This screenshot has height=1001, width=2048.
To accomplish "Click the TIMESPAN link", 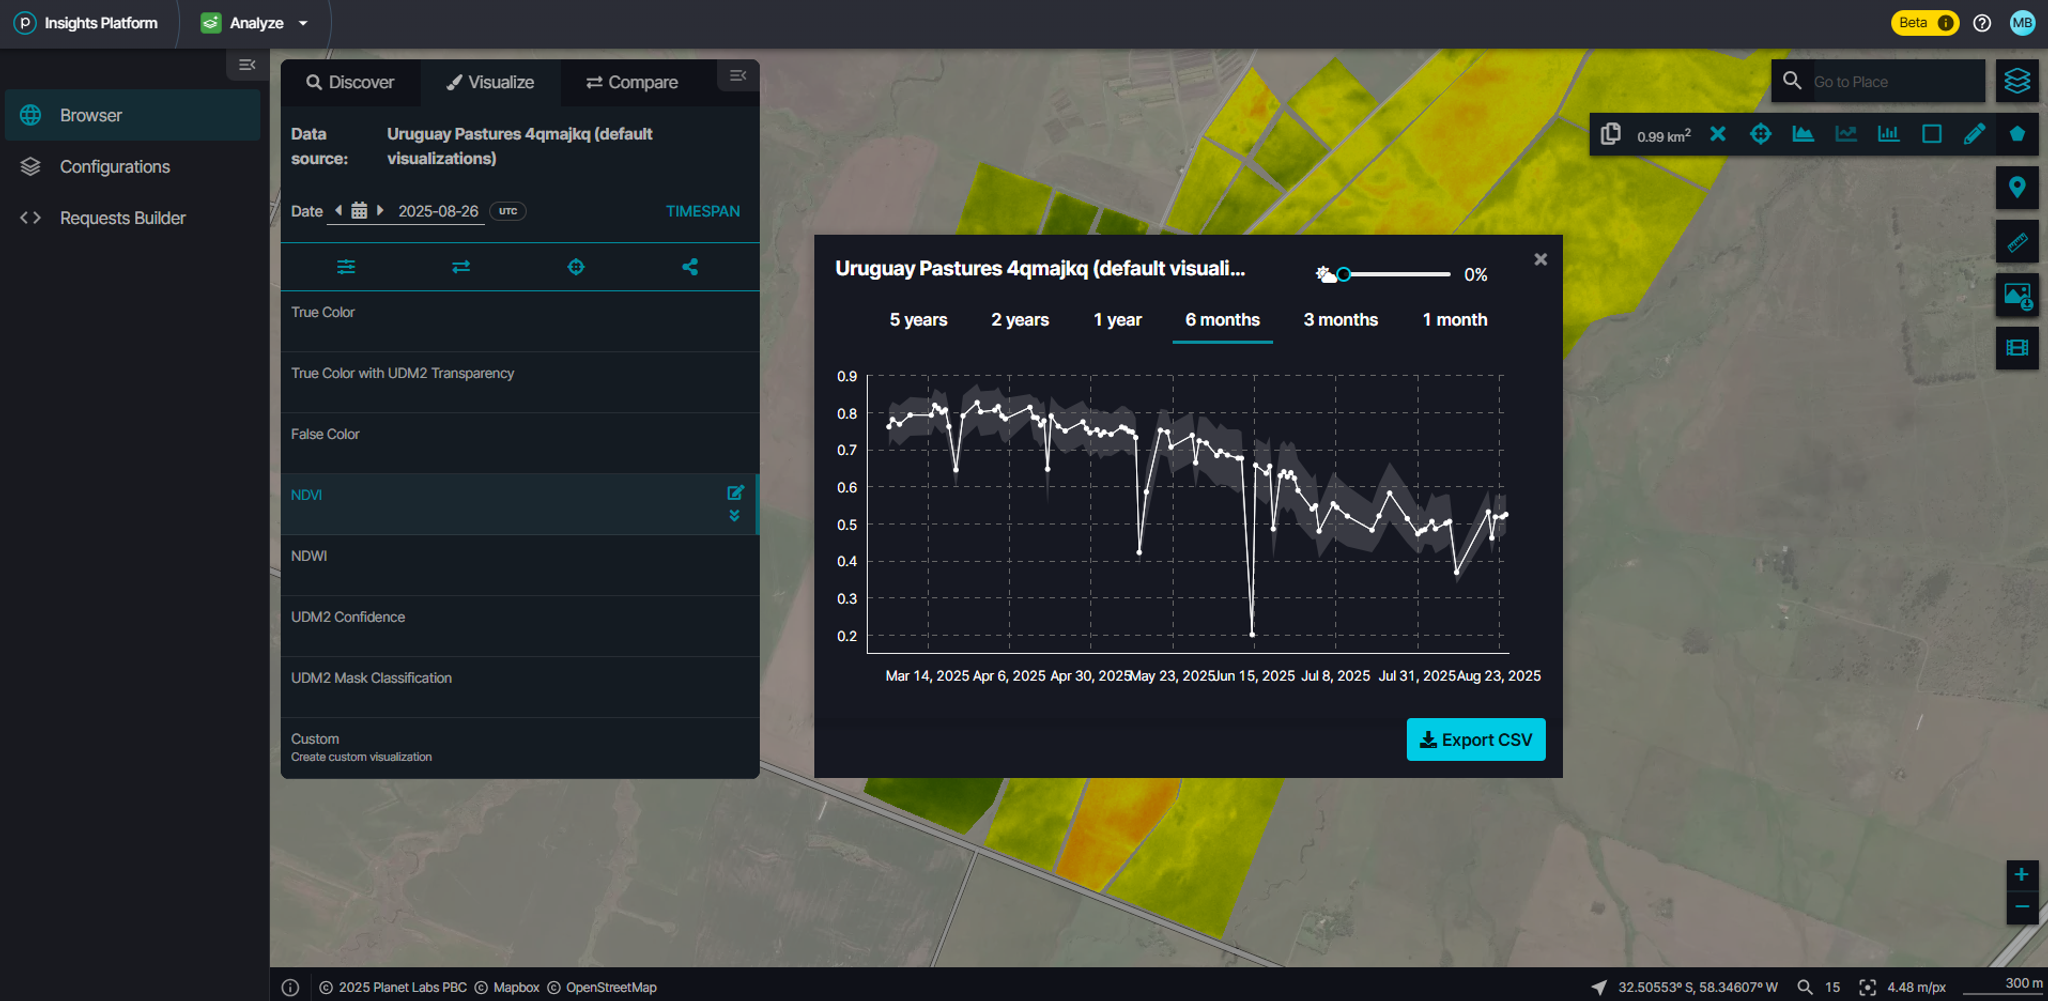I will tap(703, 211).
